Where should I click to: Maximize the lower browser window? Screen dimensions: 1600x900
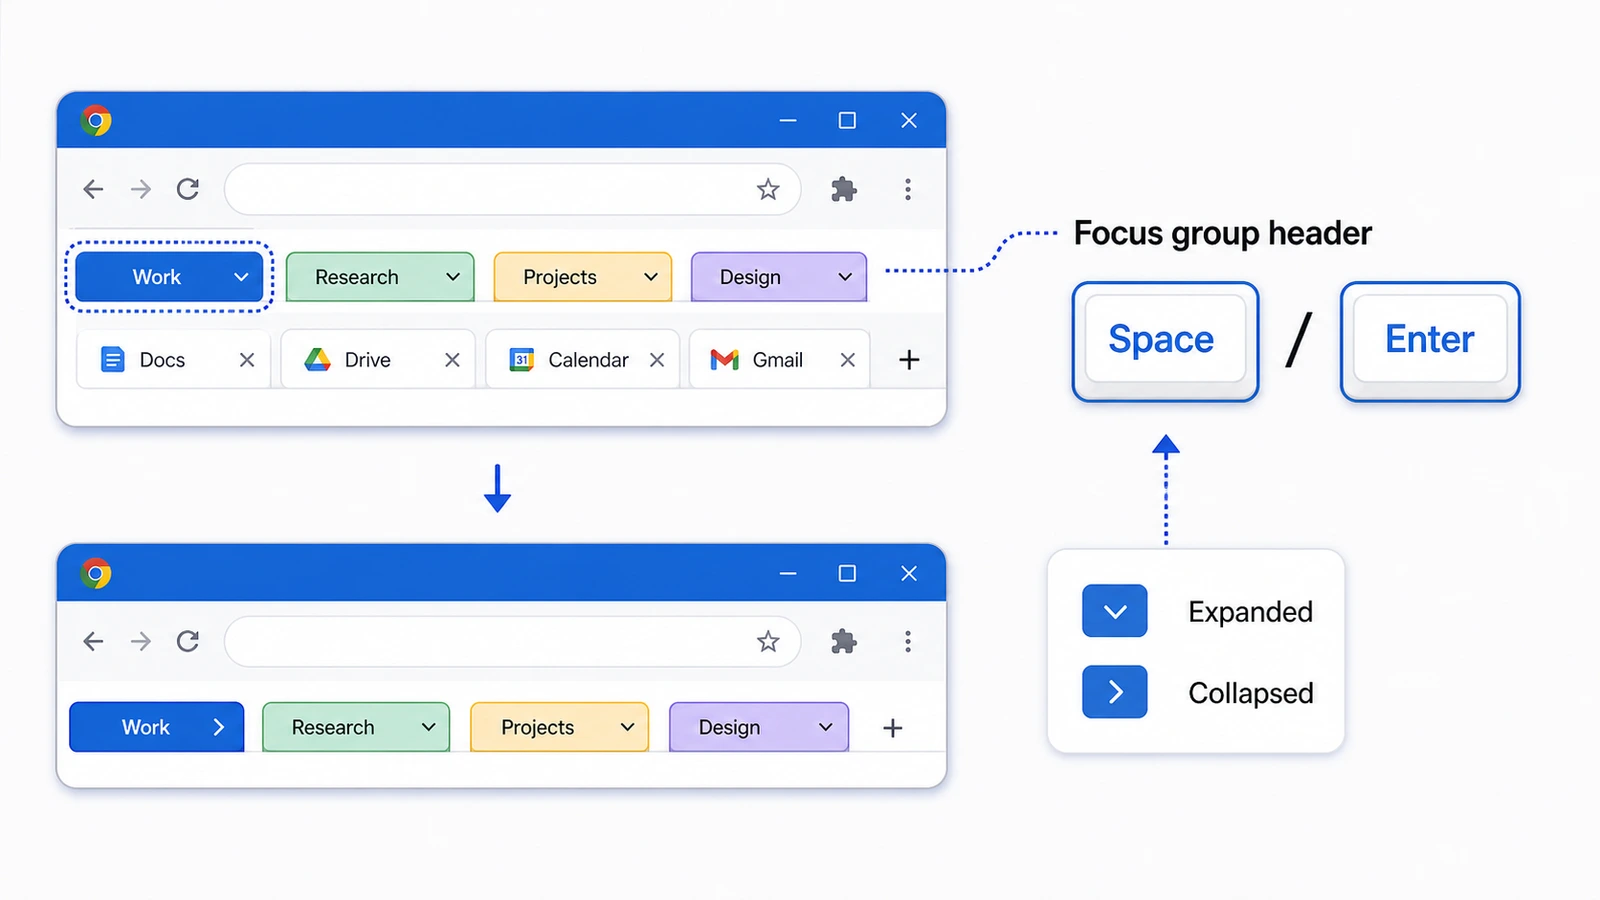847,573
